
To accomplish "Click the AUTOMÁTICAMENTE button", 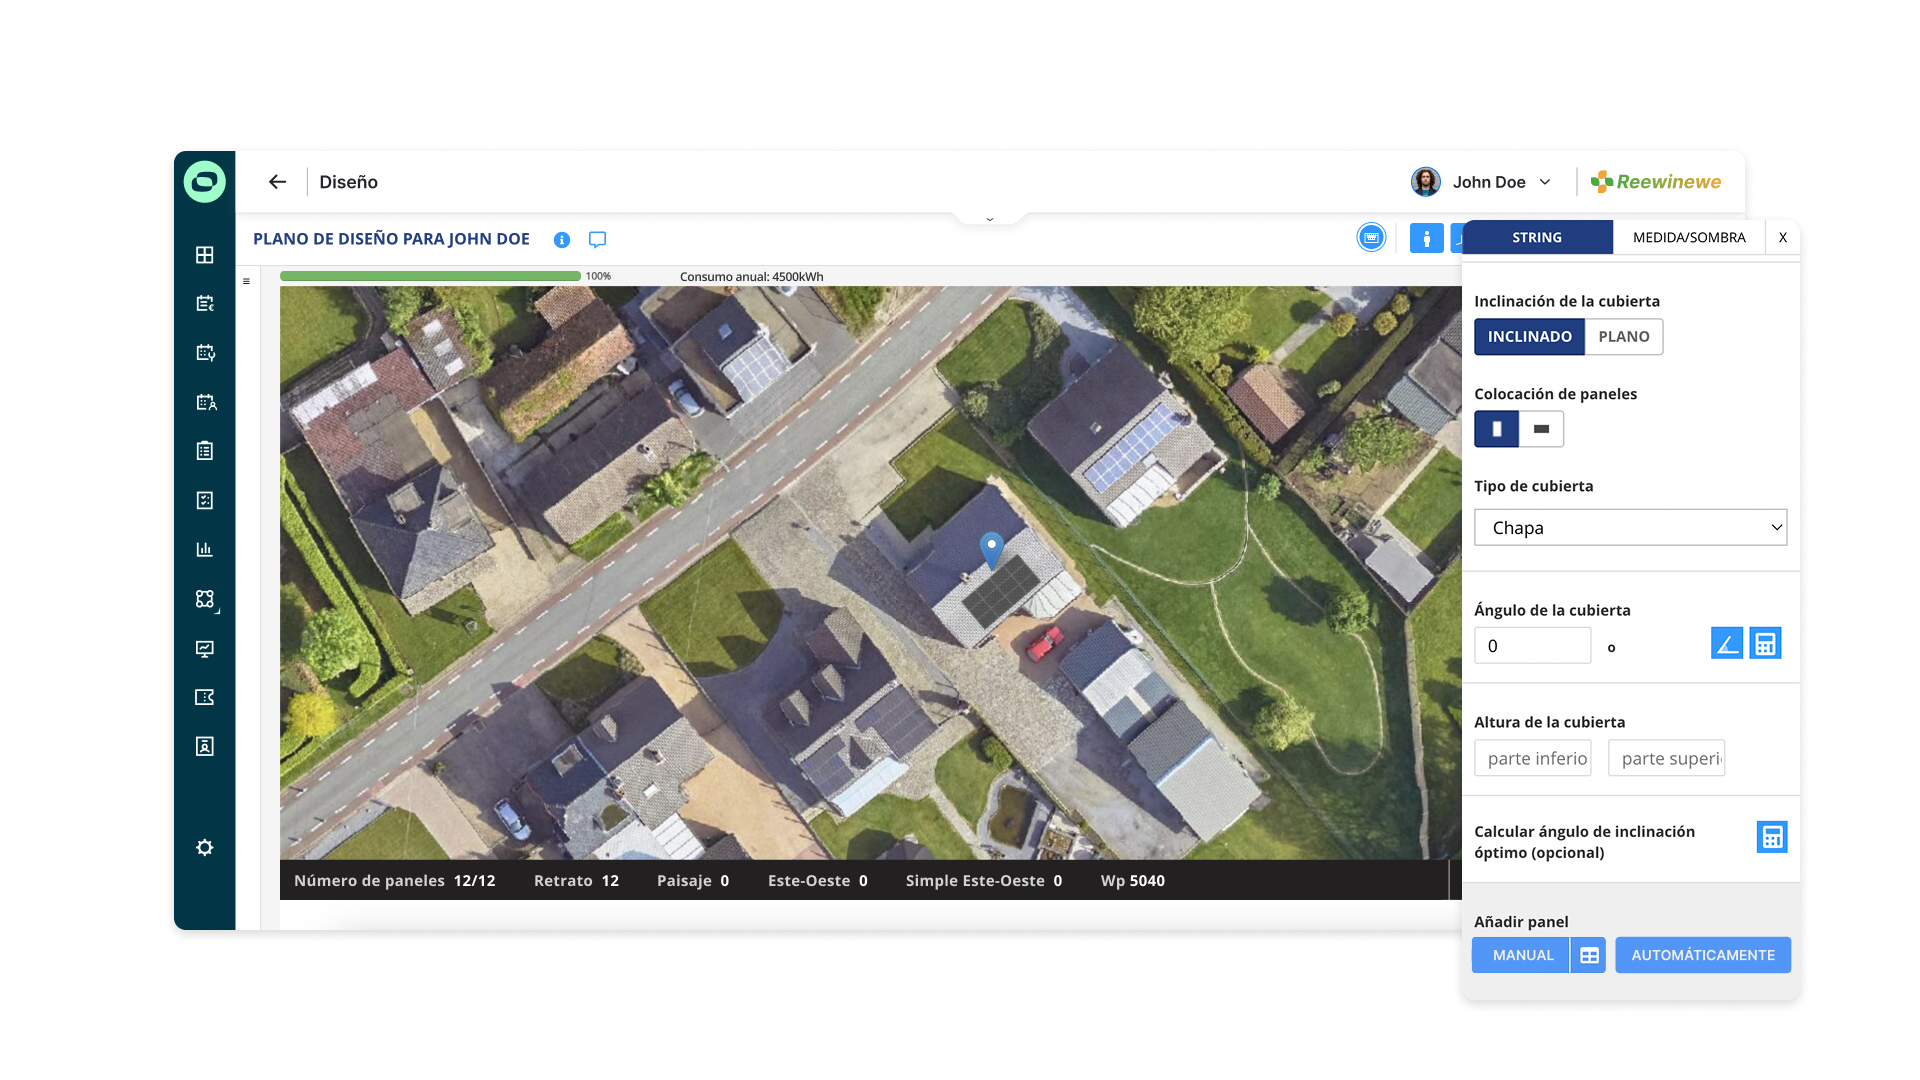I will click(x=1702, y=956).
